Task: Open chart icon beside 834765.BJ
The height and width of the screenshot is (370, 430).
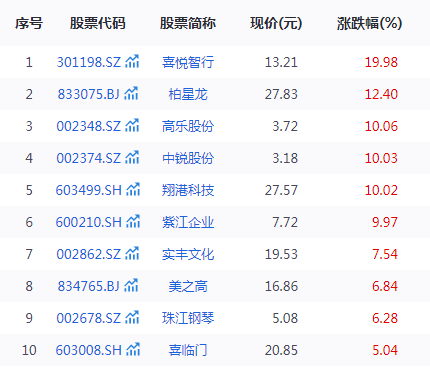Action: pos(131,285)
